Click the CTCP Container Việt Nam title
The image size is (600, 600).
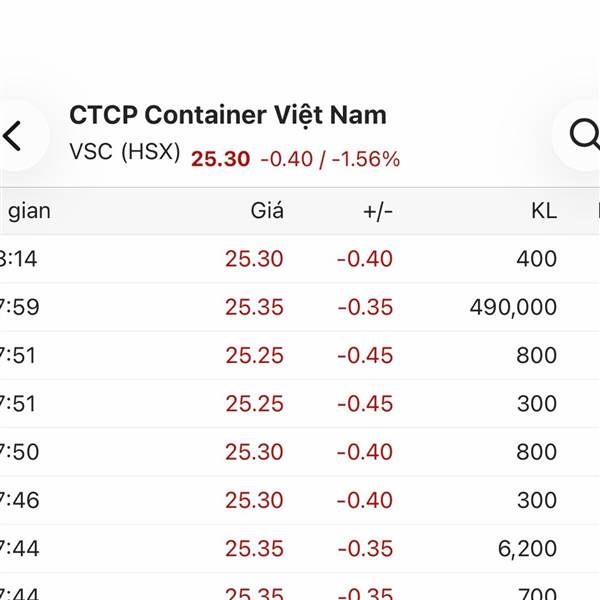point(227,114)
